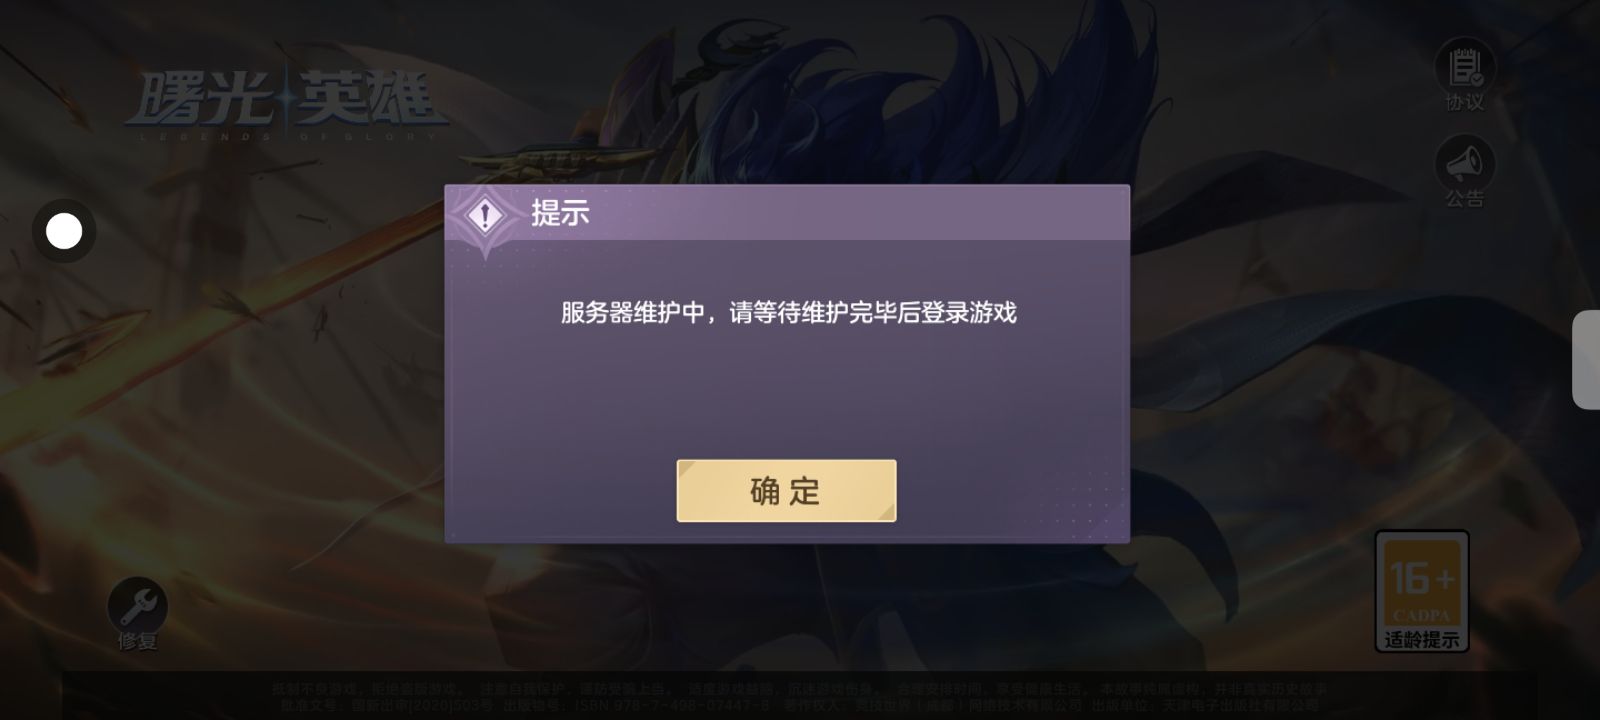This screenshot has height=720, width=1600.
Task: Click the ISBN approval number line
Action: tap(800, 705)
